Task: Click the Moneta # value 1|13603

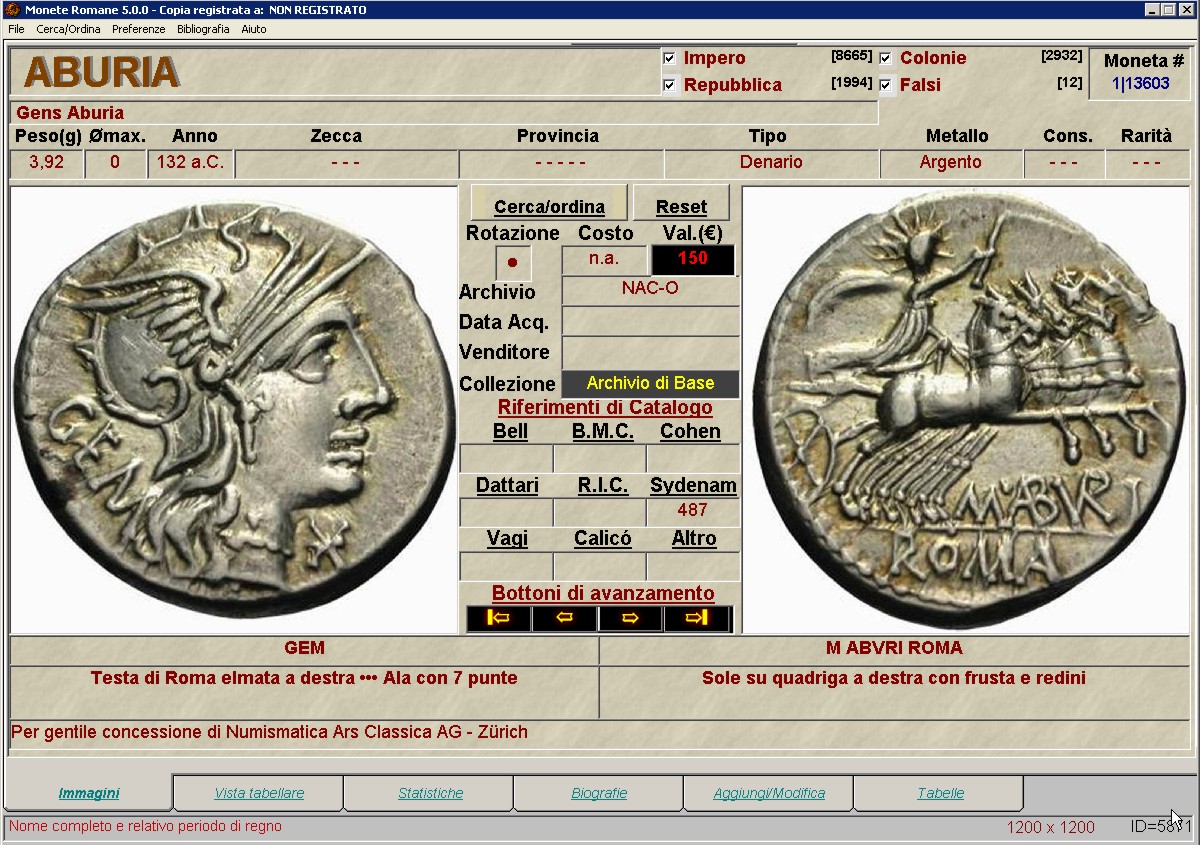Action: tap(1140, 84)
